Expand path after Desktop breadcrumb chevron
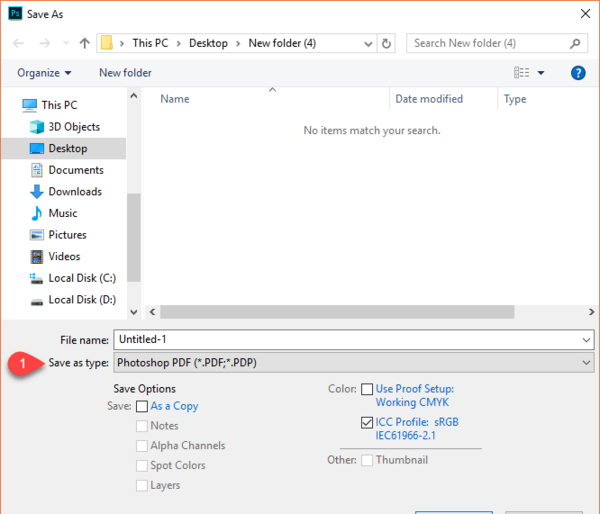 tap(238, 44)
